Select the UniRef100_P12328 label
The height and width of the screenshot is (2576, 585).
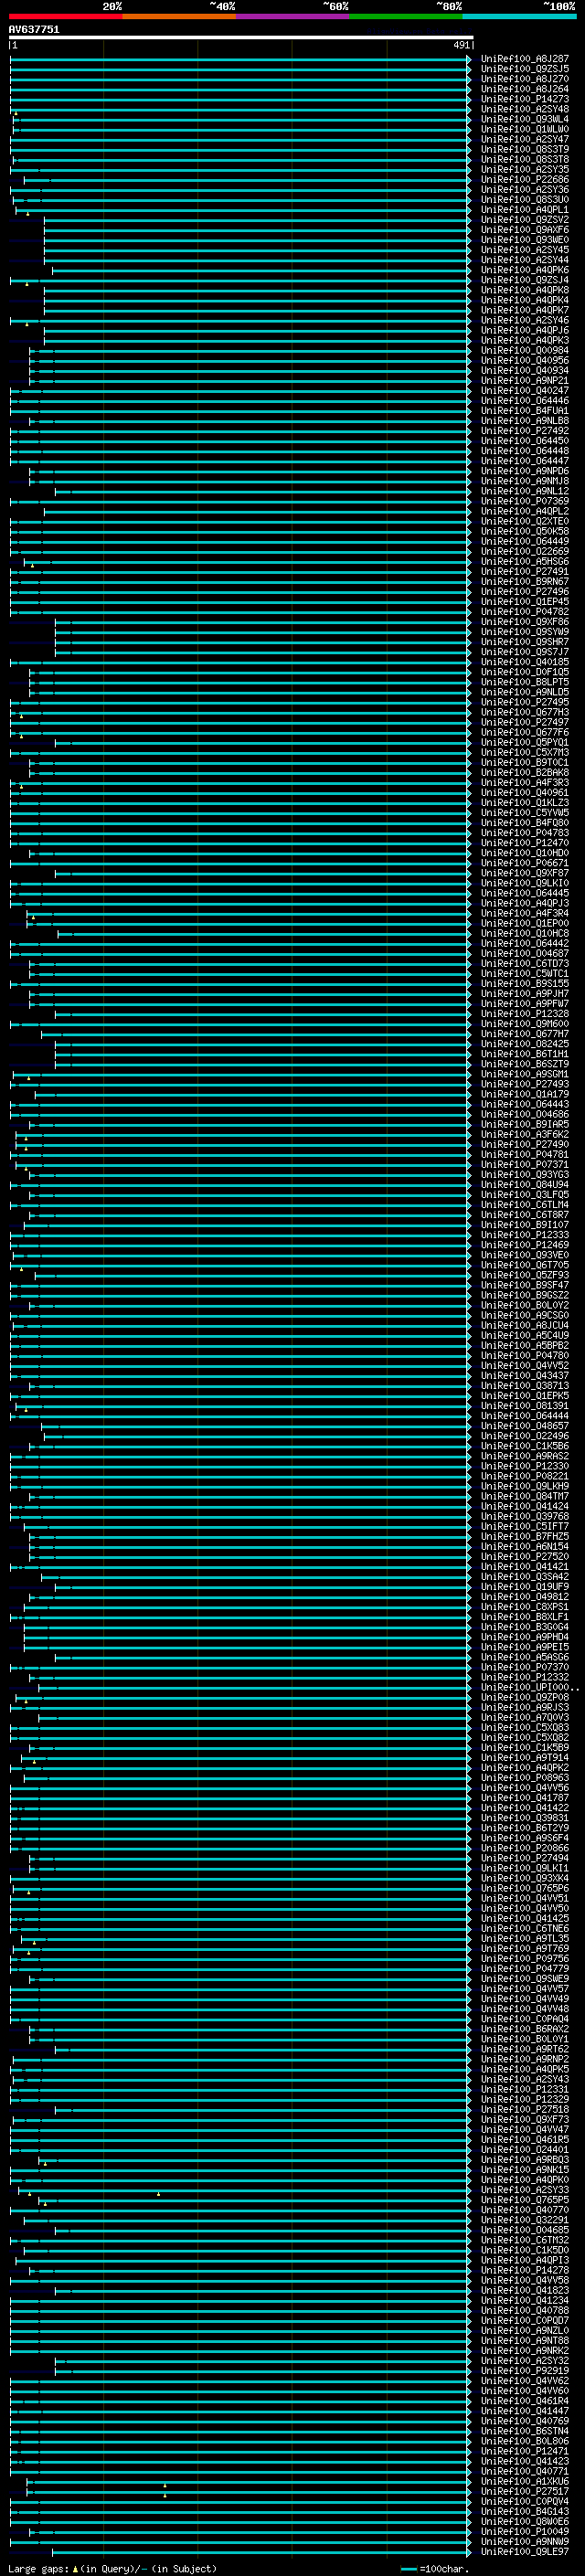(525, 1014)
